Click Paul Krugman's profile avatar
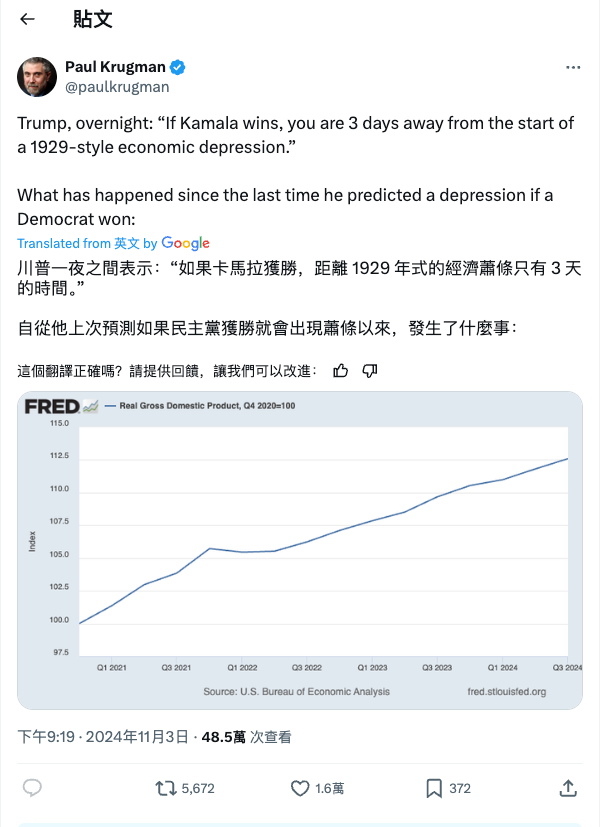 [x=37, y=77]
